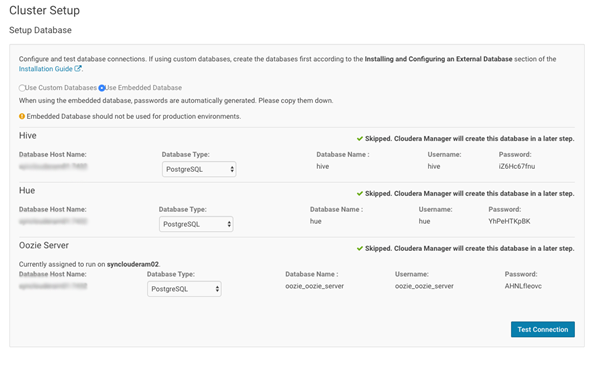604x365 pixels.
Task: Click blurred Hive database host name
Action: 53,166
